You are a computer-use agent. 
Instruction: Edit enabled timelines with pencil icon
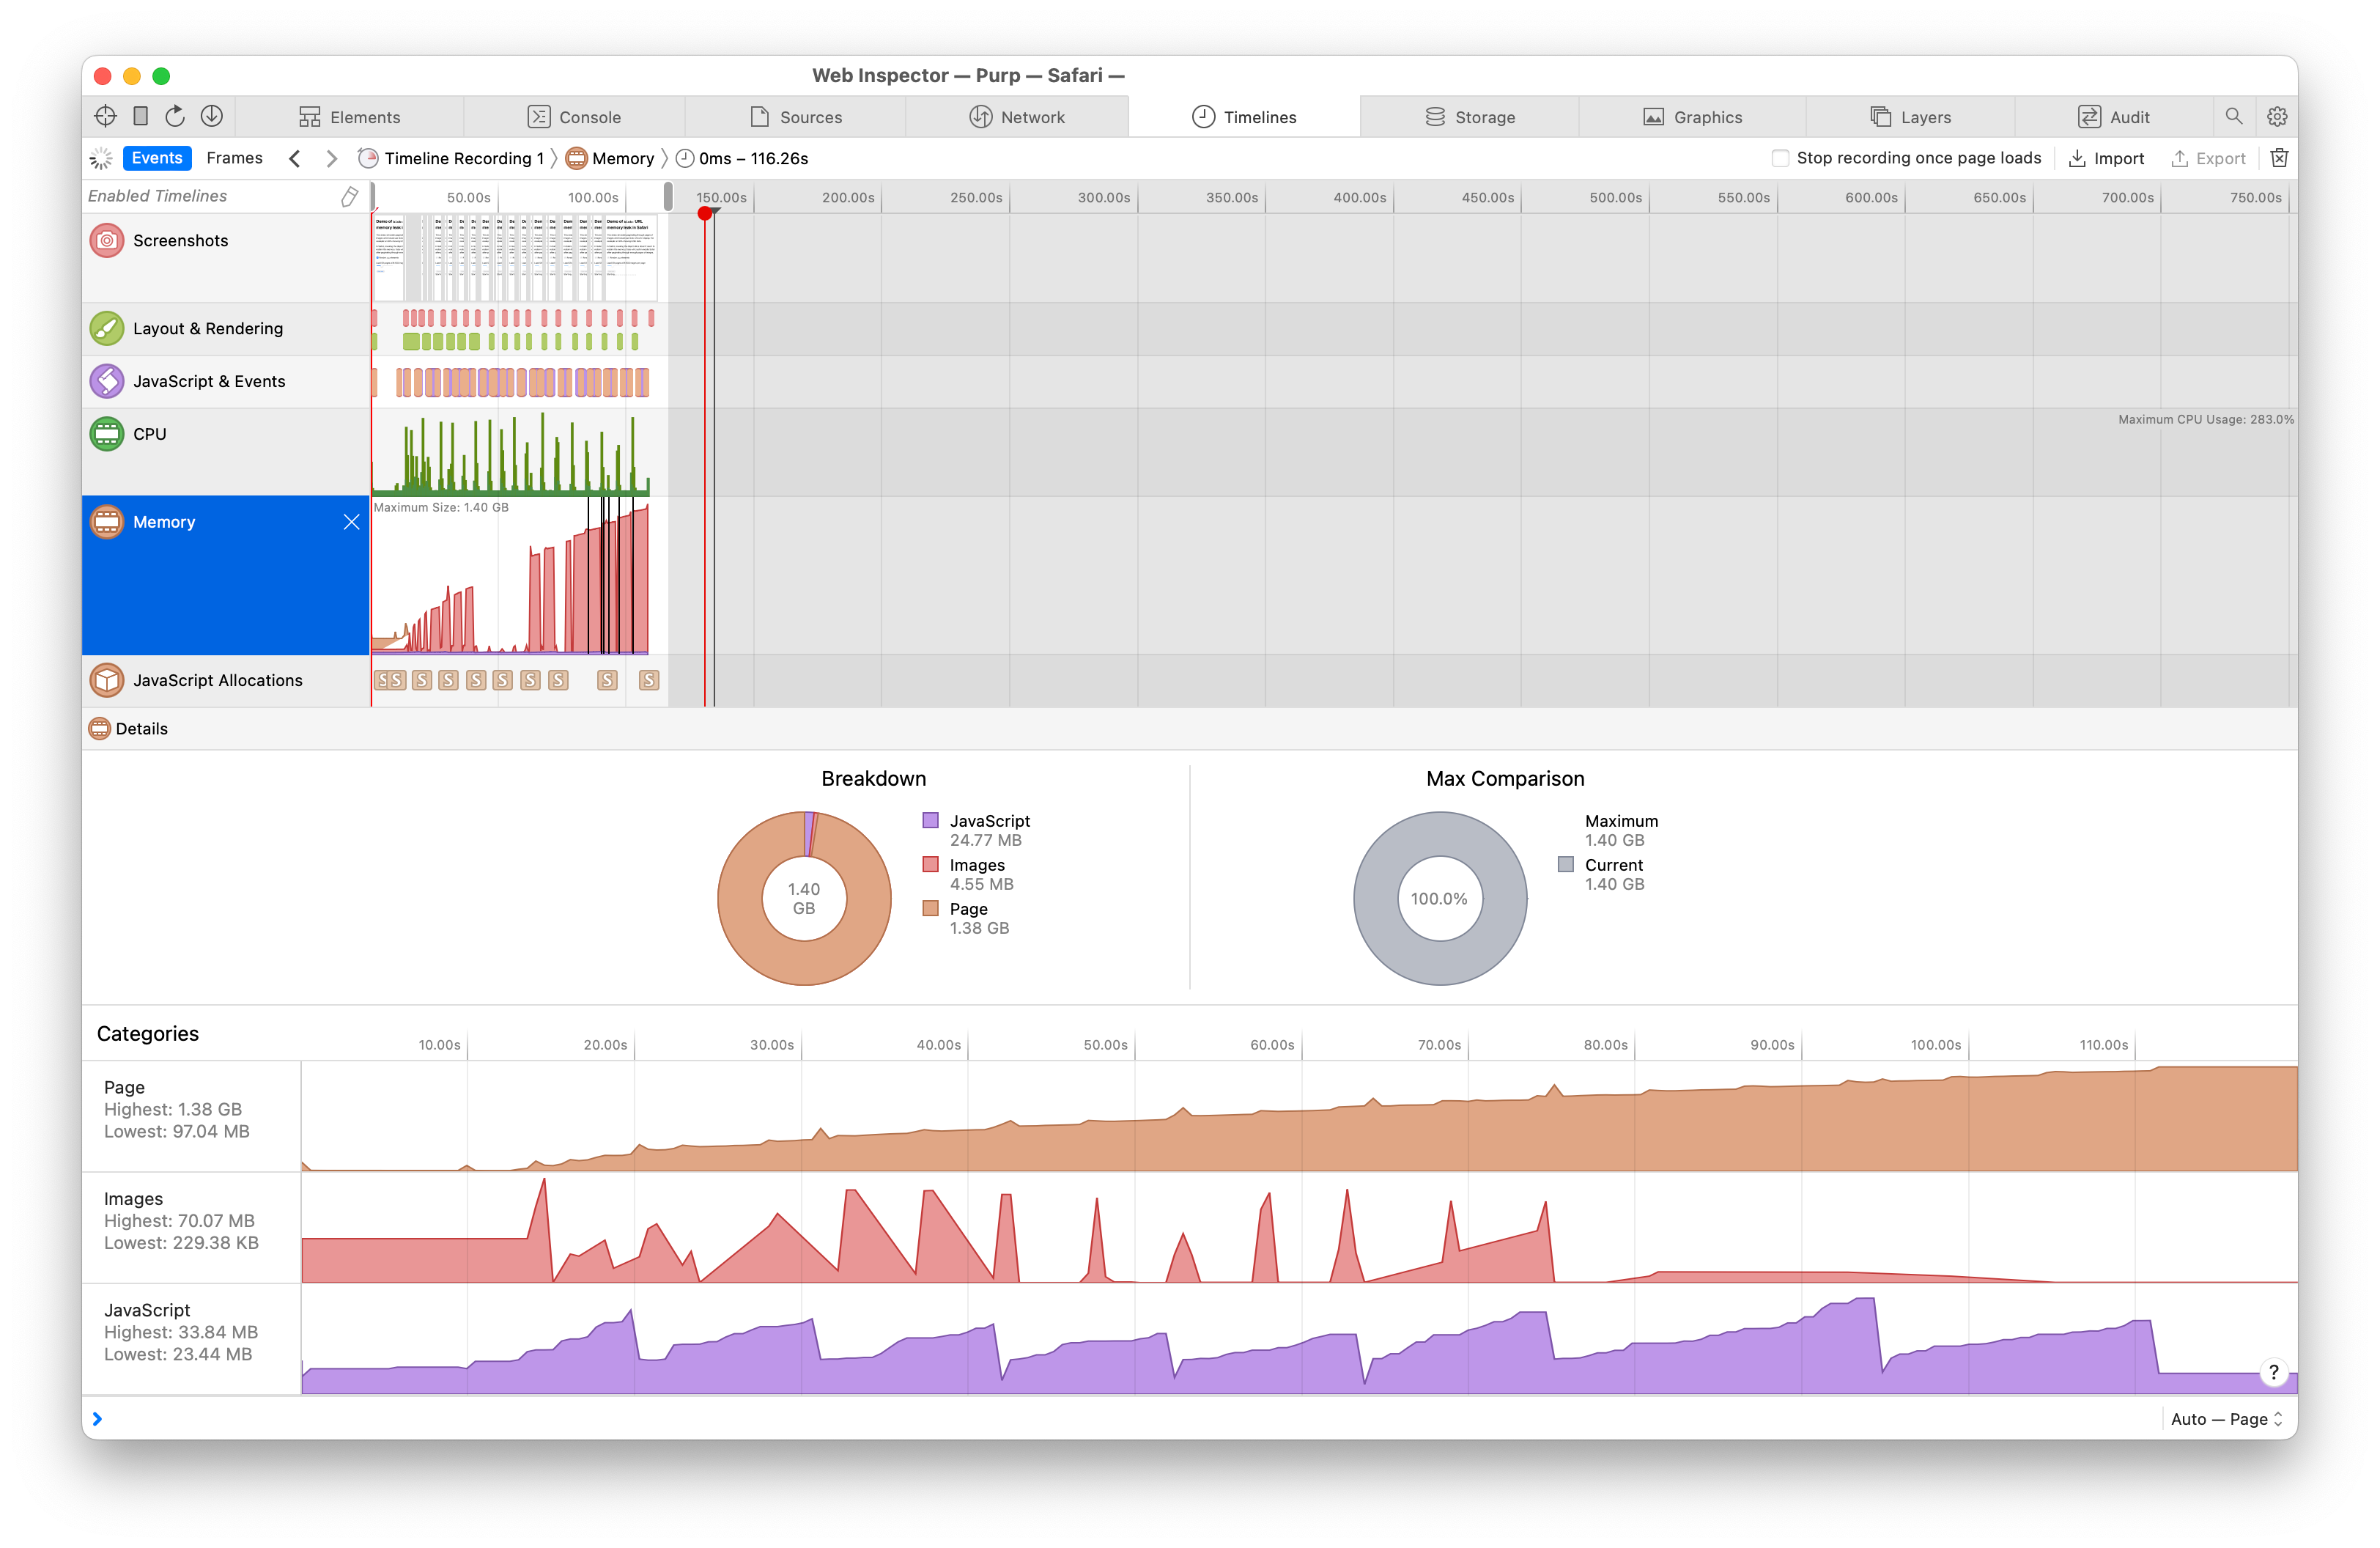click(349, 196)
